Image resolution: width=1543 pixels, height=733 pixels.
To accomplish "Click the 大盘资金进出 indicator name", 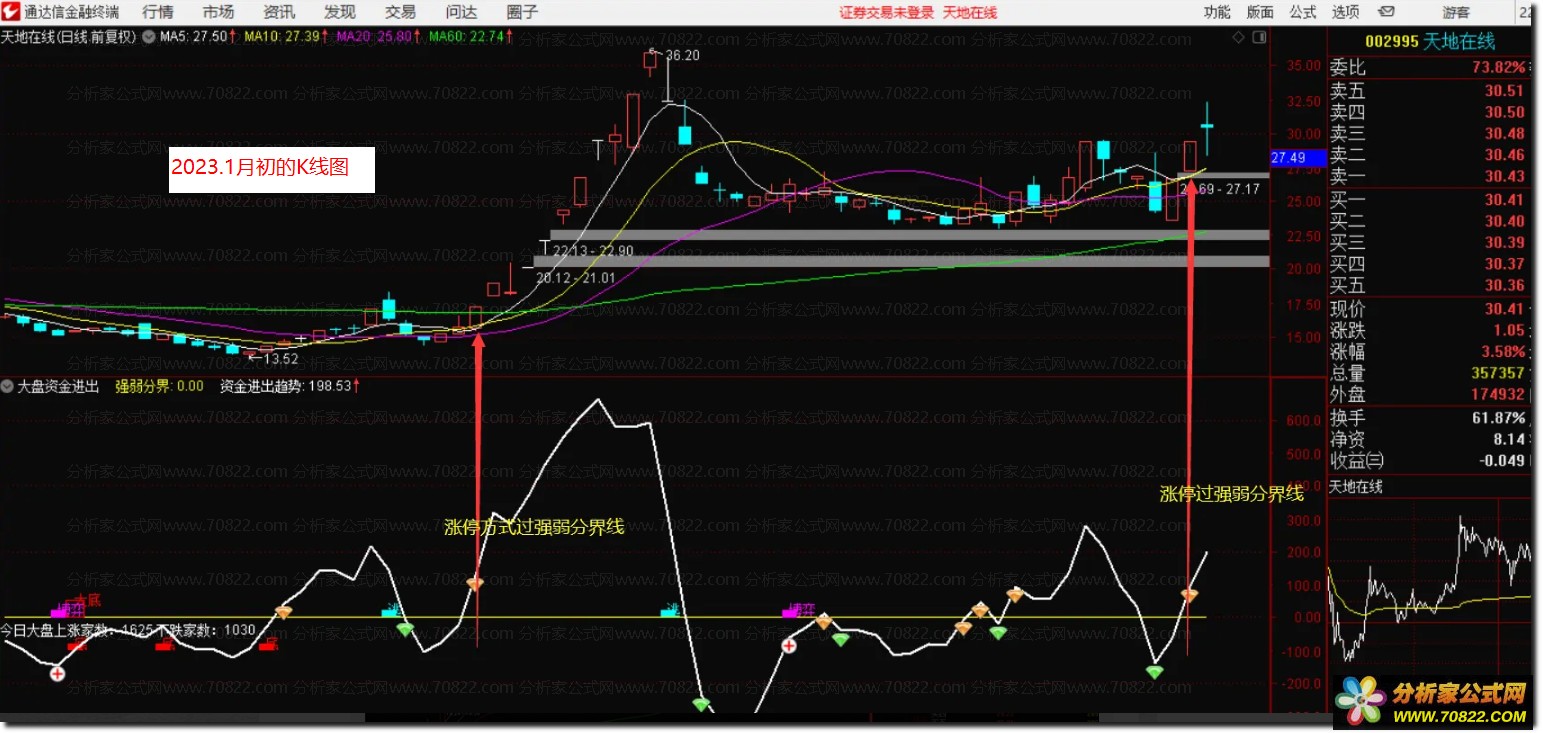I will (59, 386).
